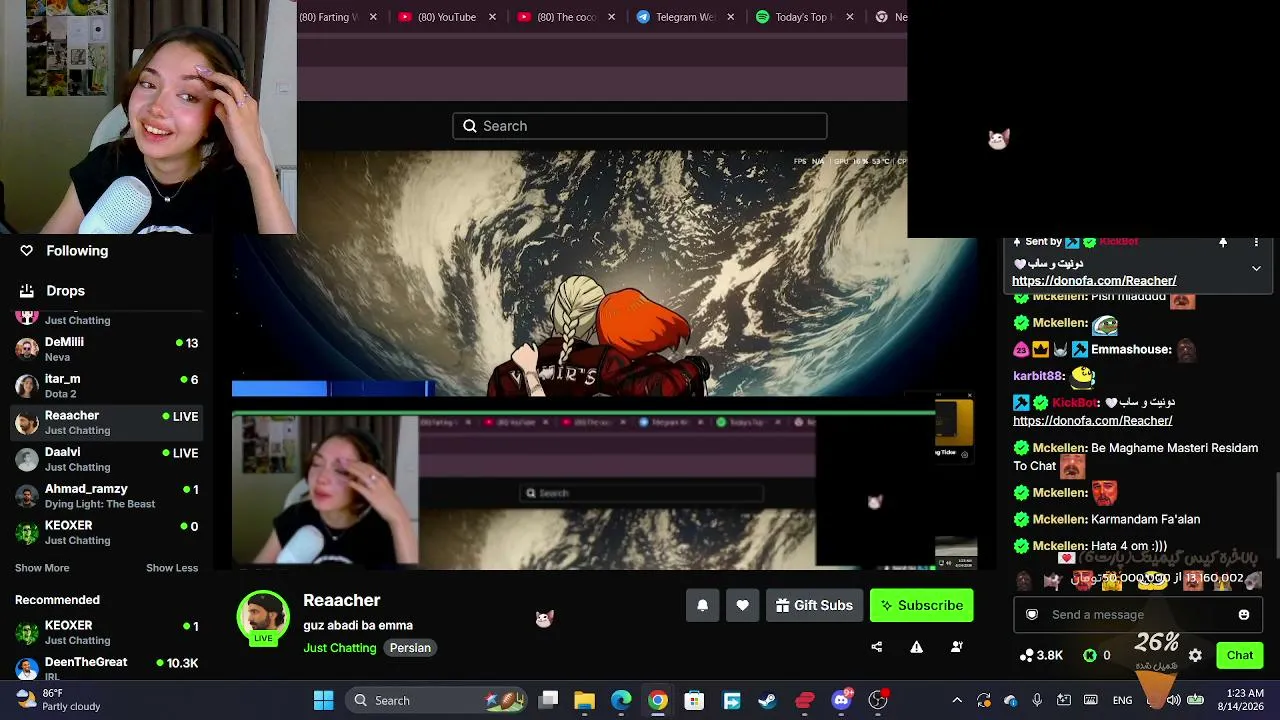1280x720 pixels.
Task: Open the Drops gift icon in sidebar
Action: [x=27, y=291]
